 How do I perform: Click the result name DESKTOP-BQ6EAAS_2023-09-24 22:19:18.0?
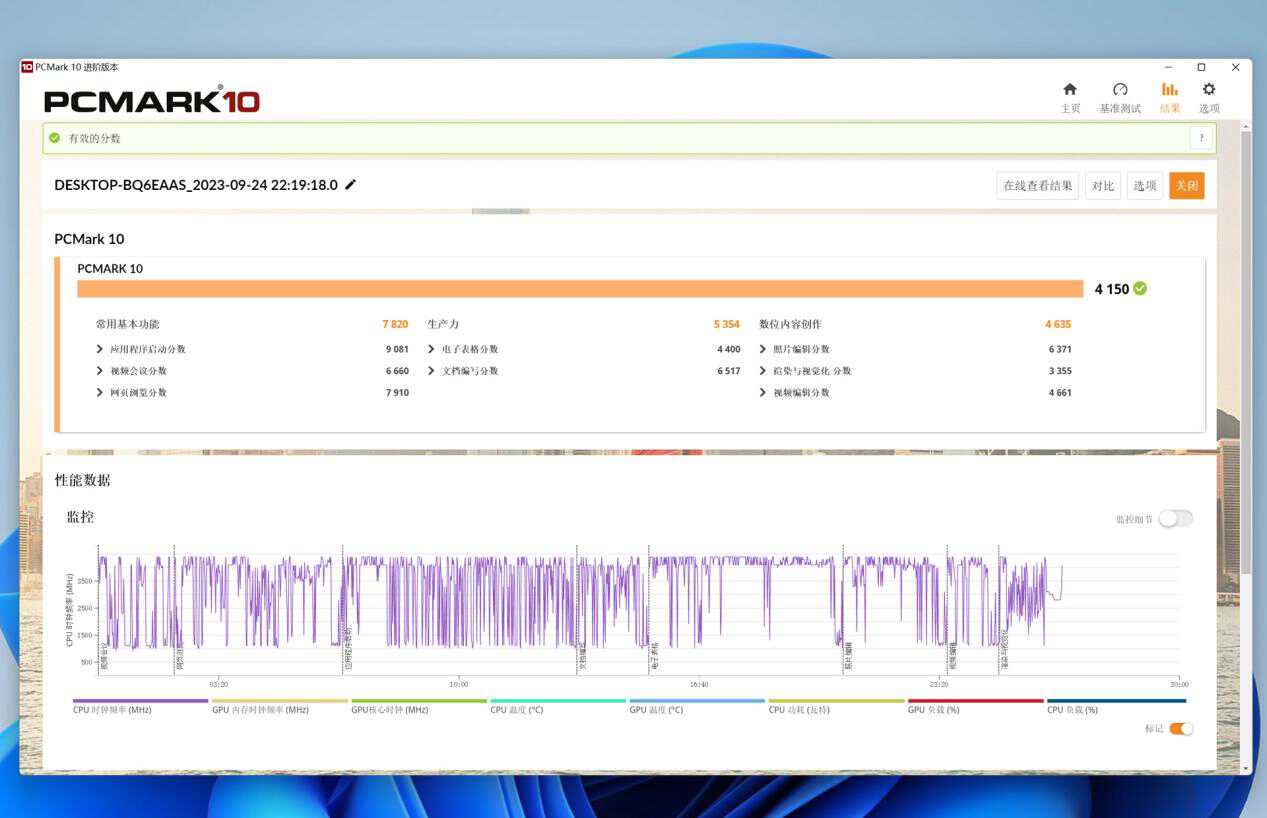196,185
